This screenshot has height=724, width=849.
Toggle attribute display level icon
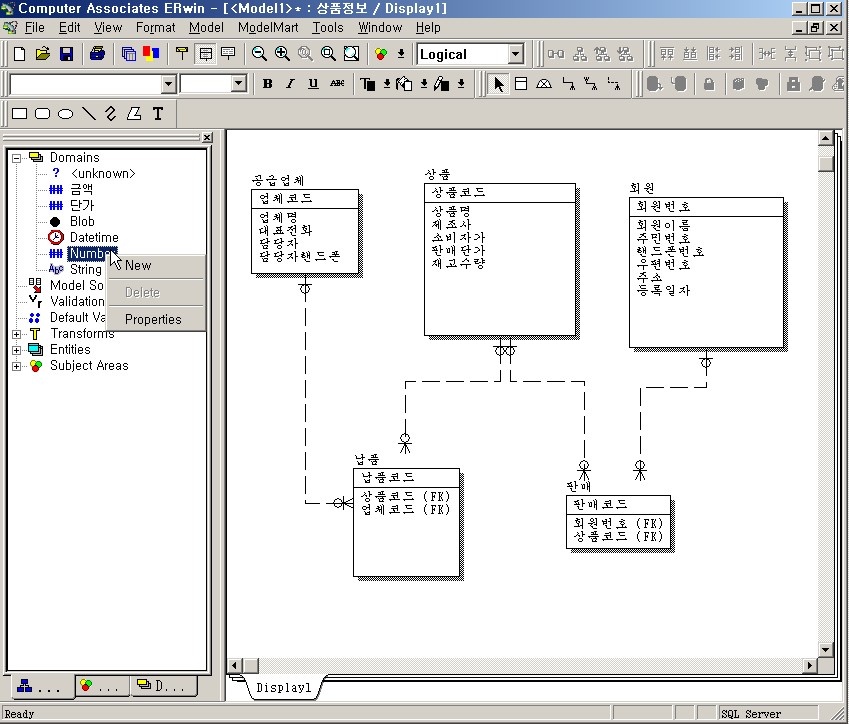(206, 54)
